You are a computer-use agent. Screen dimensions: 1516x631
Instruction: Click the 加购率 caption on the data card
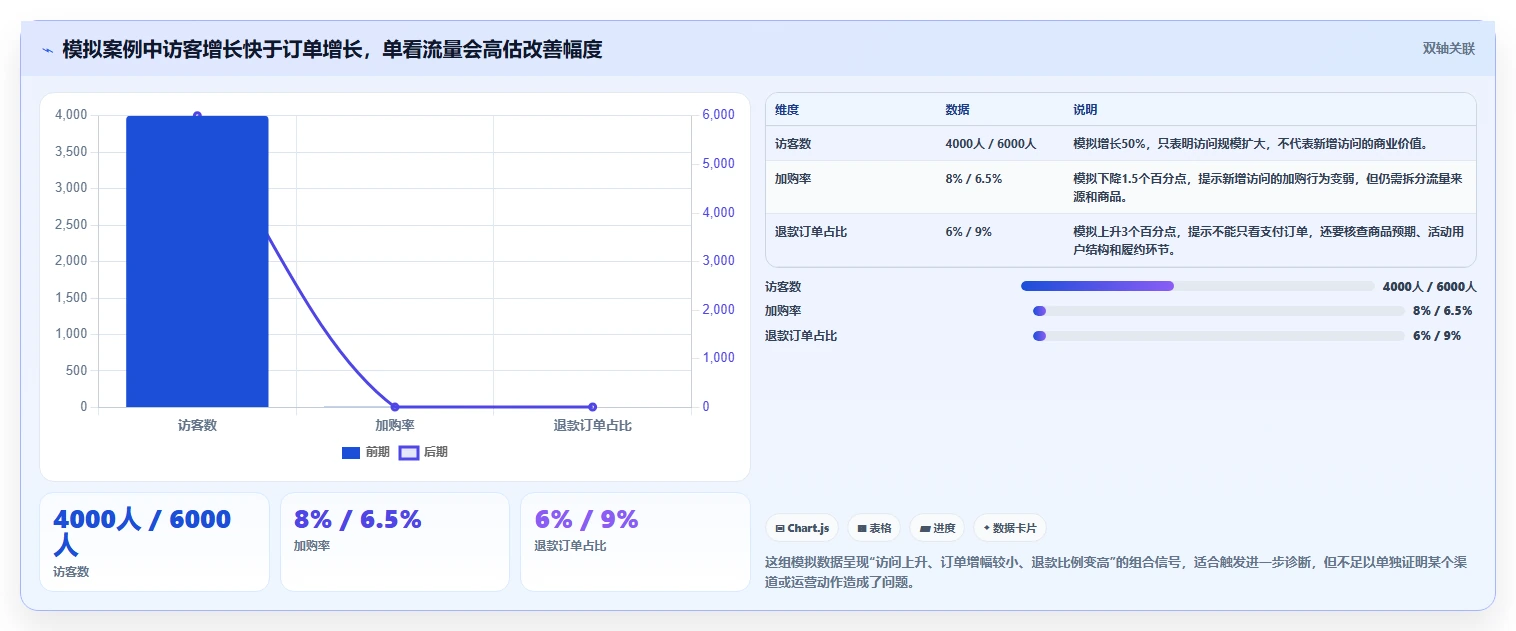tap(311, 546)
